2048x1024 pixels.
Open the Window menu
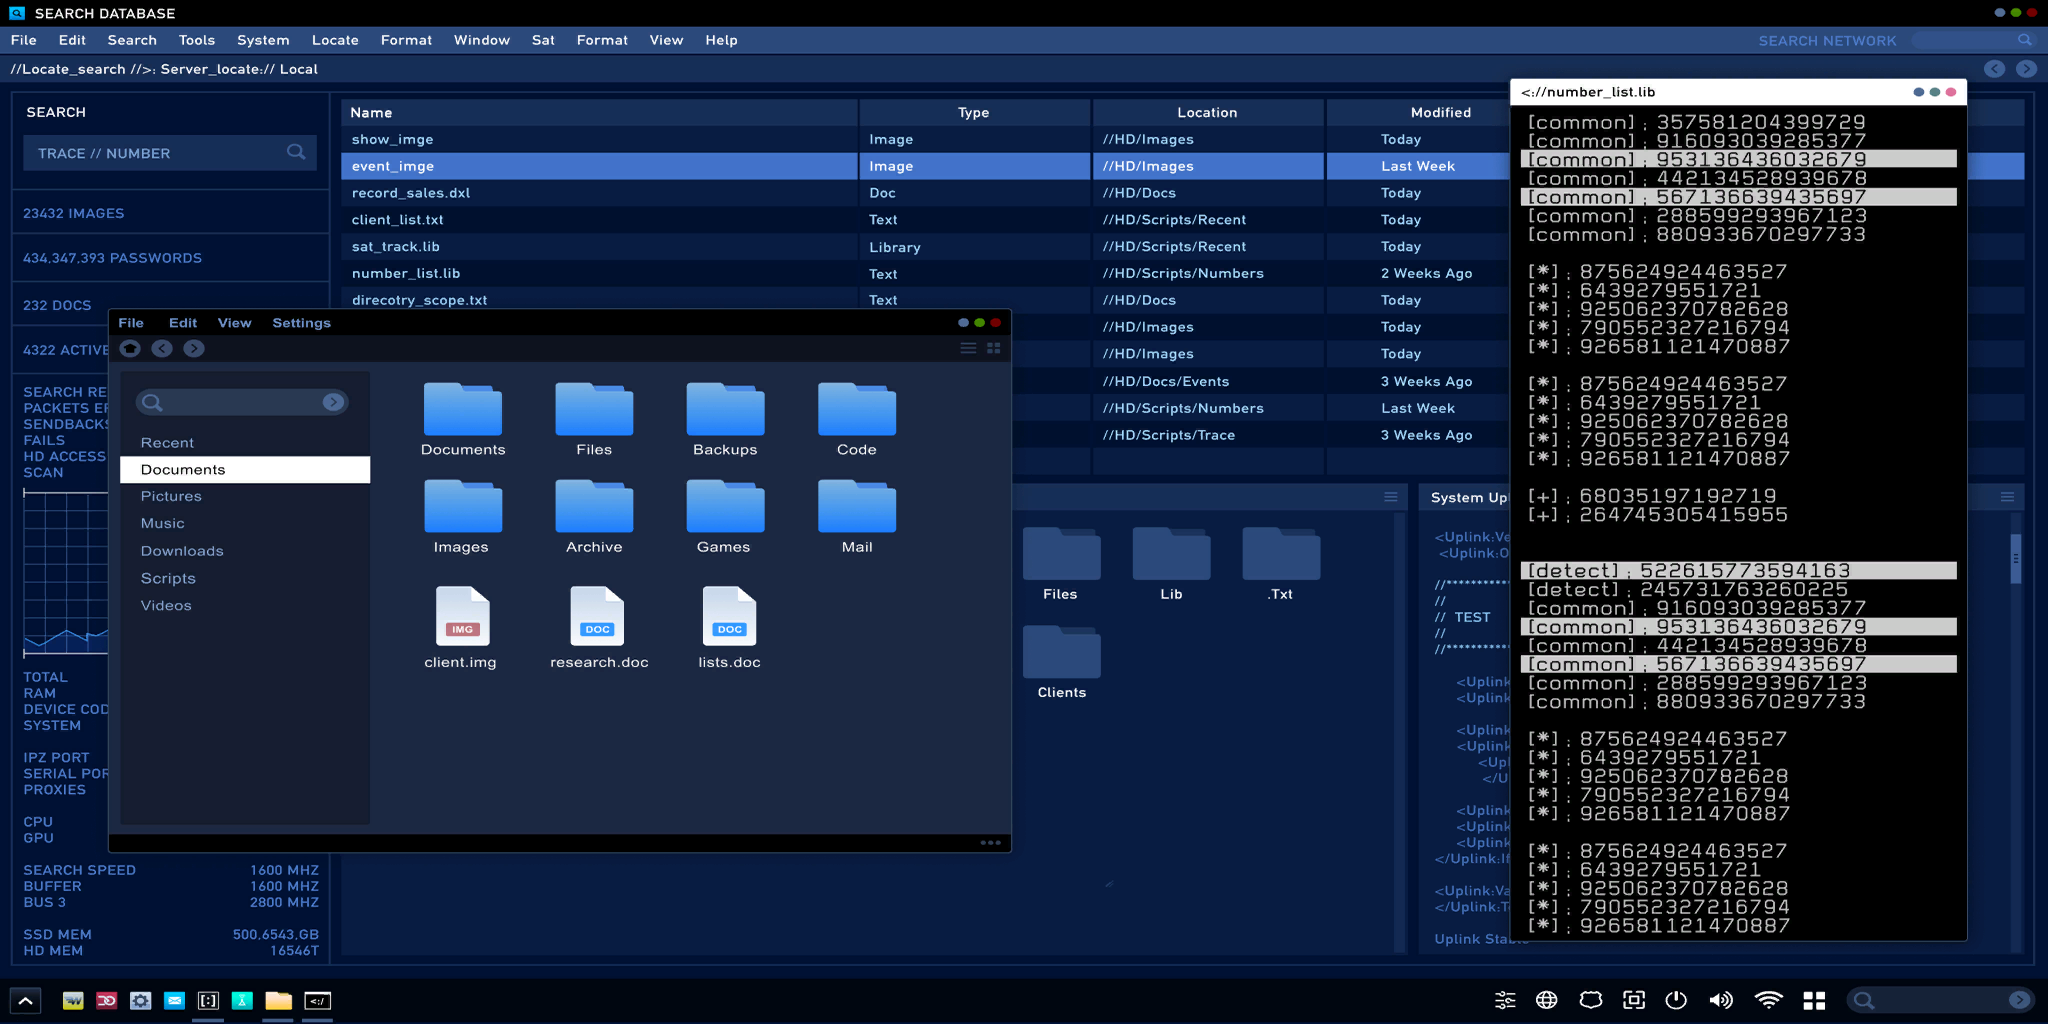482,40
